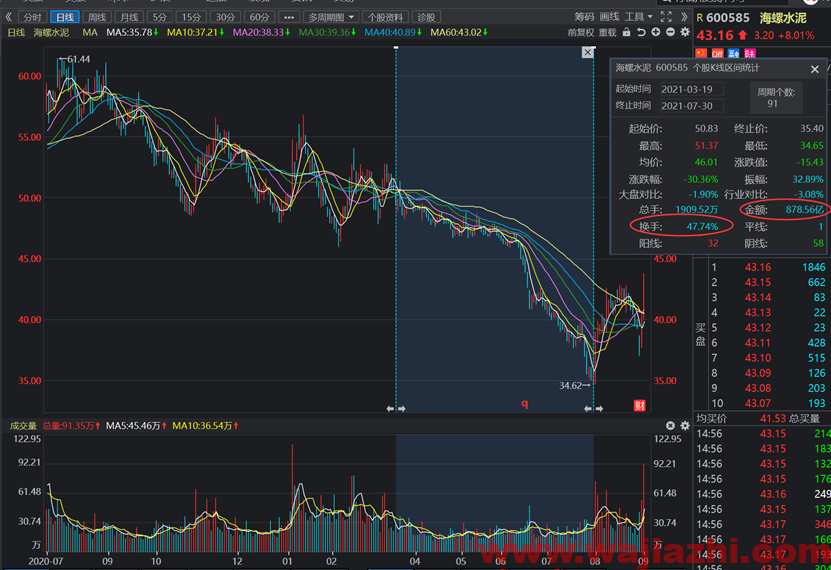Click buy level 1 price 43.16
Image resolution: width=831 pixels, height=570 pixels.
(x=758, y=267)
